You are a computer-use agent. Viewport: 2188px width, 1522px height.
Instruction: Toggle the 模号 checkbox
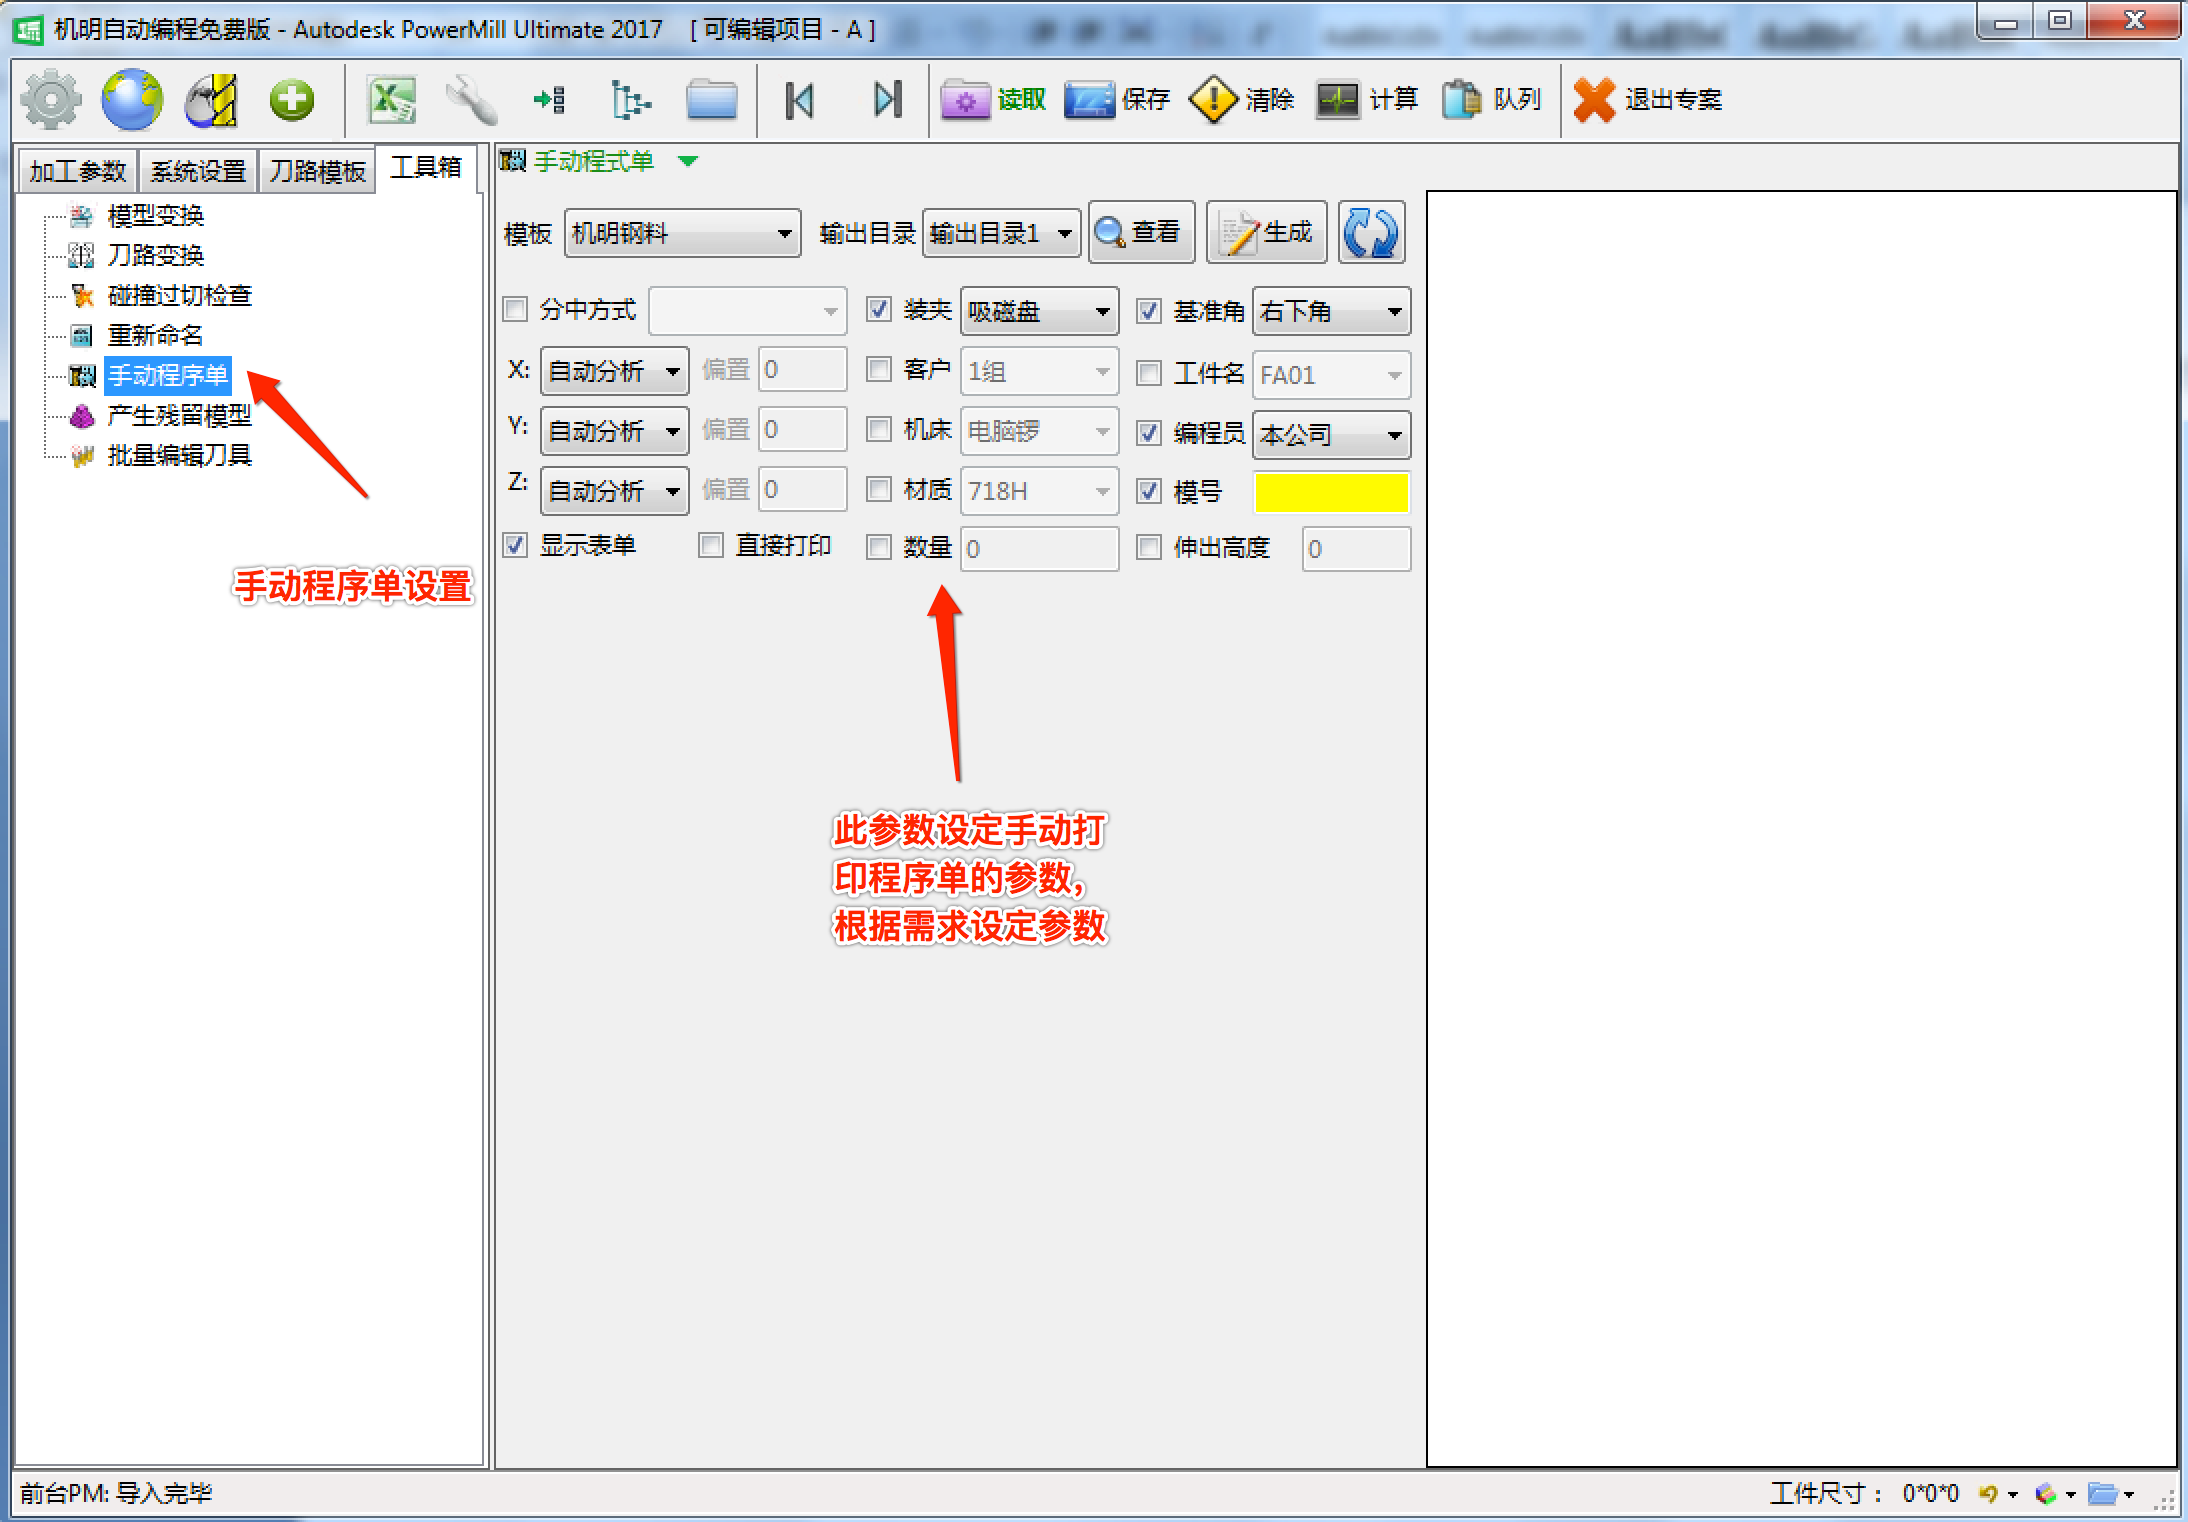1149,491
